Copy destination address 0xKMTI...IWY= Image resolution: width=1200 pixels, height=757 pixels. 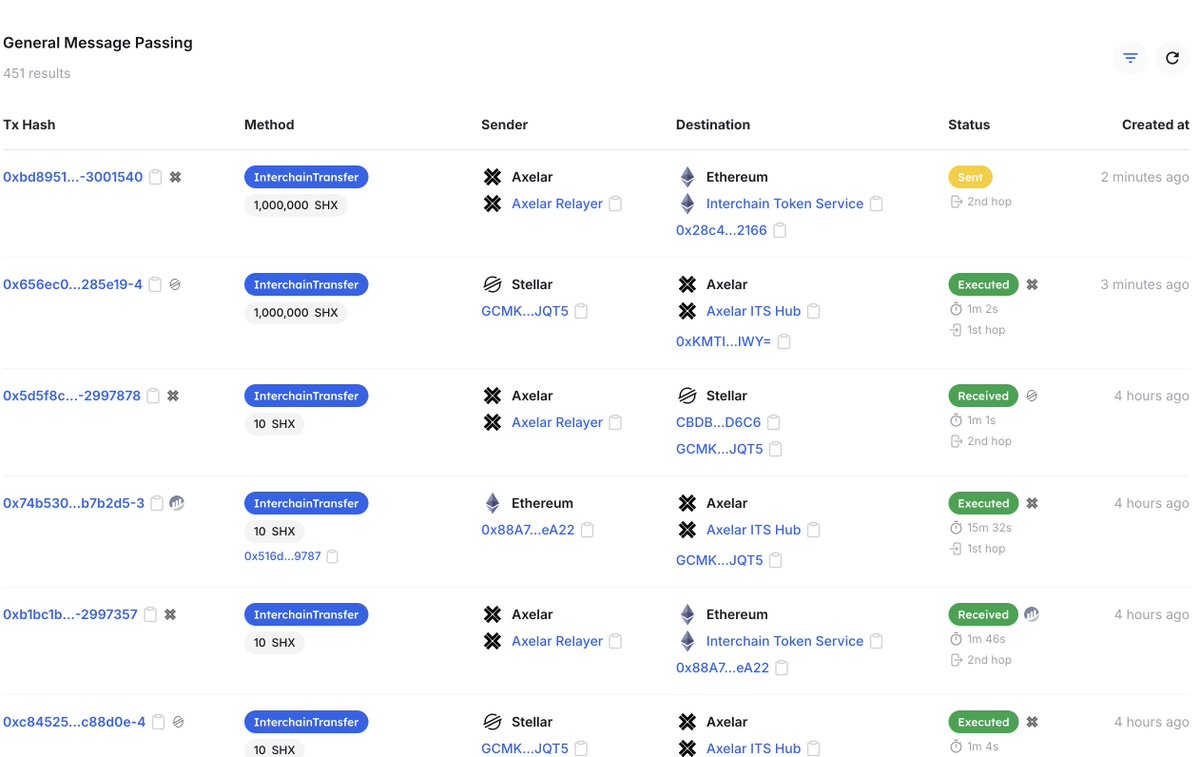coord(784,342)
